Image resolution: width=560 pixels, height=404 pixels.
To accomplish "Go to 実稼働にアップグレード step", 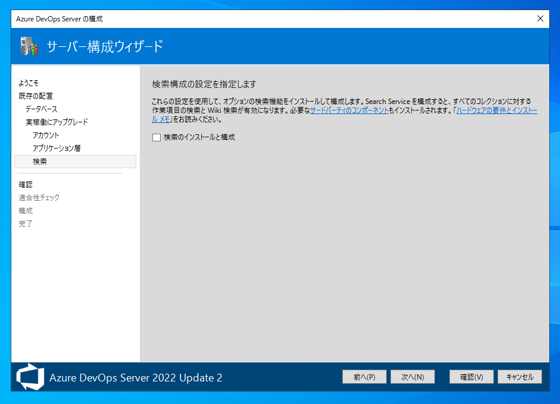I will [x=57, y=122].
